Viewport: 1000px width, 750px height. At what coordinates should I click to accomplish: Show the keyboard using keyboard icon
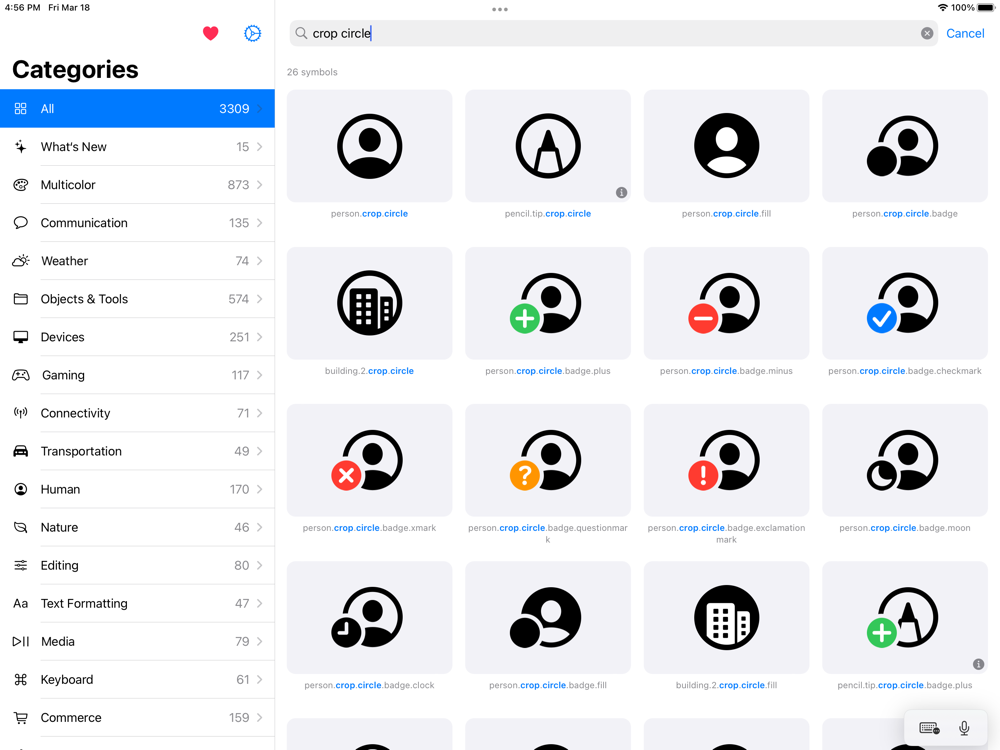pyautogui.click(x=929, y=728)
